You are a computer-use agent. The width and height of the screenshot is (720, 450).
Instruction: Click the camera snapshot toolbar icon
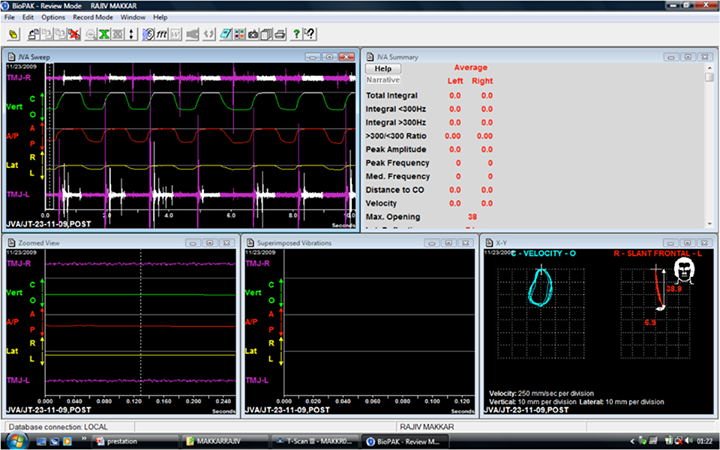pos(253,35)
